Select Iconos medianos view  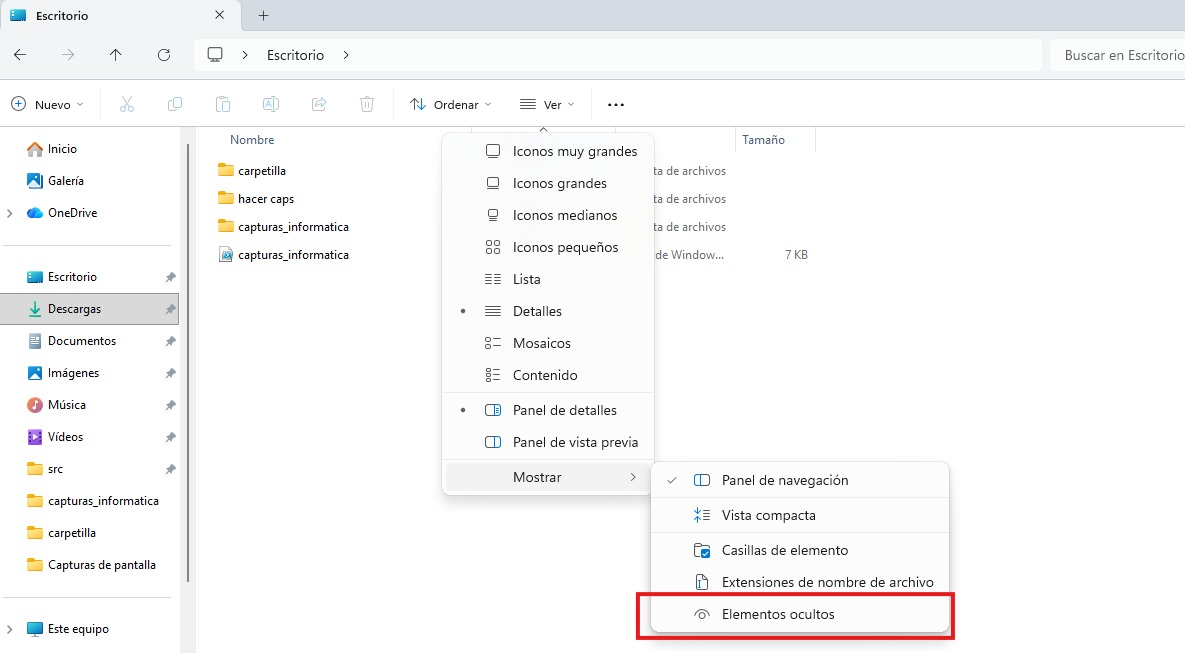pyautogui.click(x=548, y=215)
